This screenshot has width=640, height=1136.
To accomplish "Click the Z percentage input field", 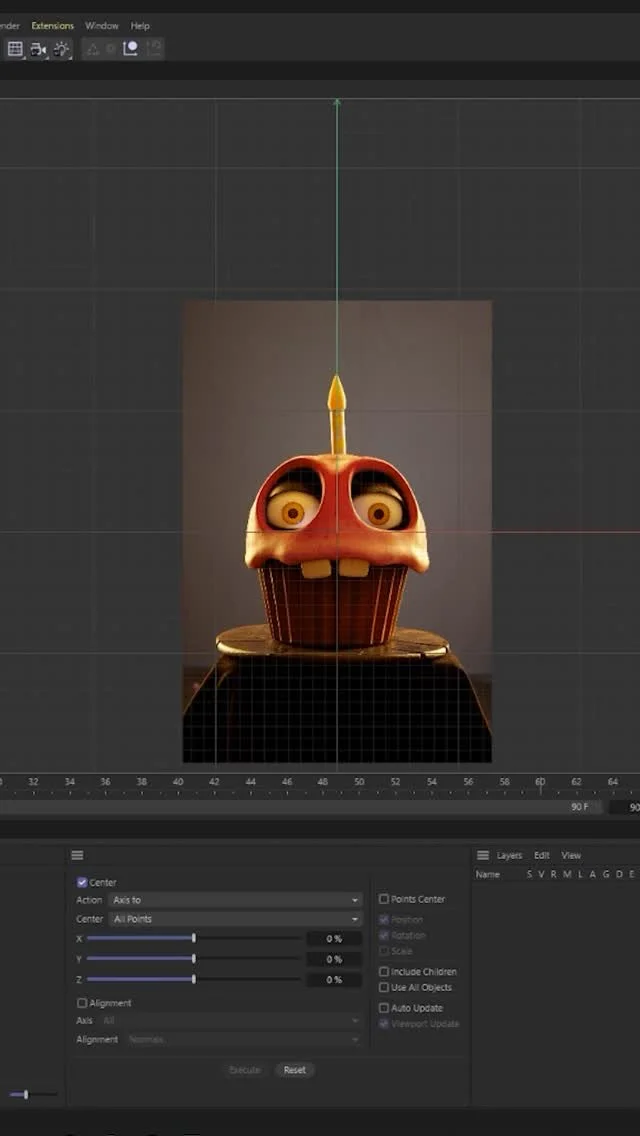I will (x=333, y=980).
